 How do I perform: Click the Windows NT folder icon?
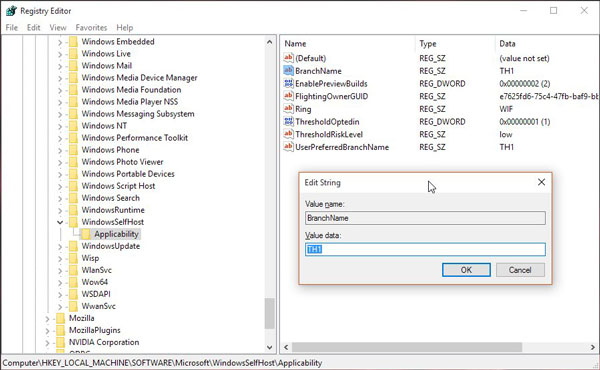(x=73, y=126)
